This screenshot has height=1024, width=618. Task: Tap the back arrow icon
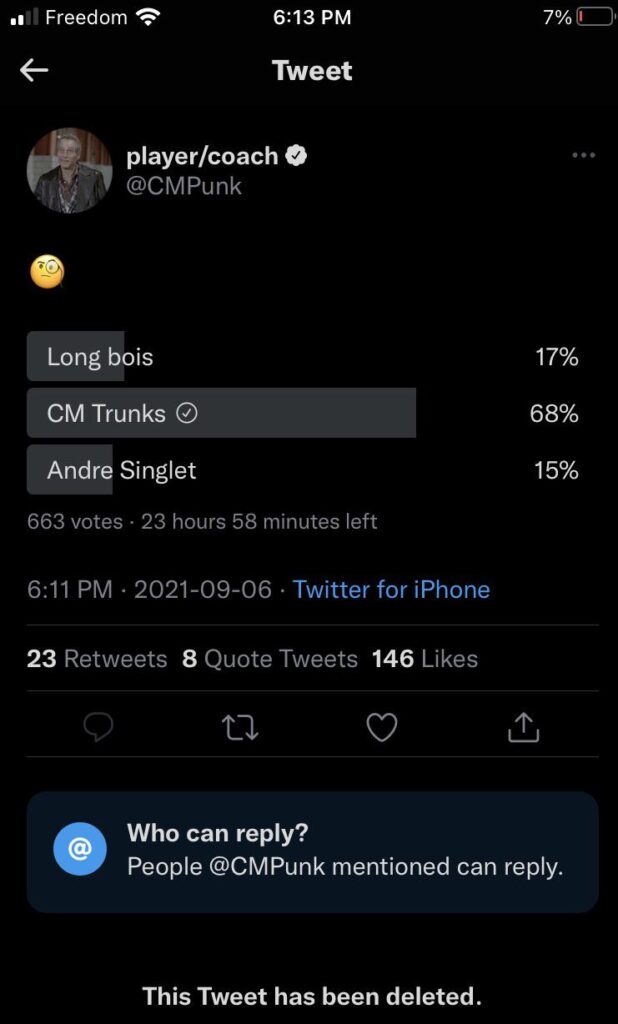point(34,70)
